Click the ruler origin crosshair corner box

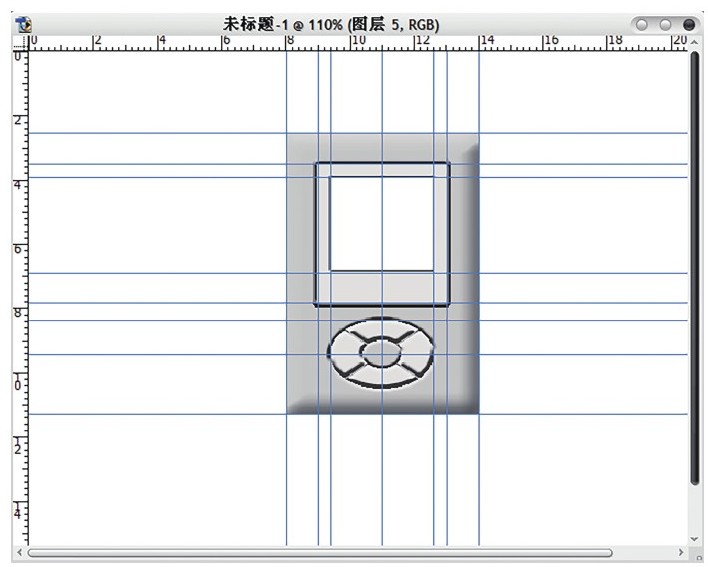coord(20,42)
